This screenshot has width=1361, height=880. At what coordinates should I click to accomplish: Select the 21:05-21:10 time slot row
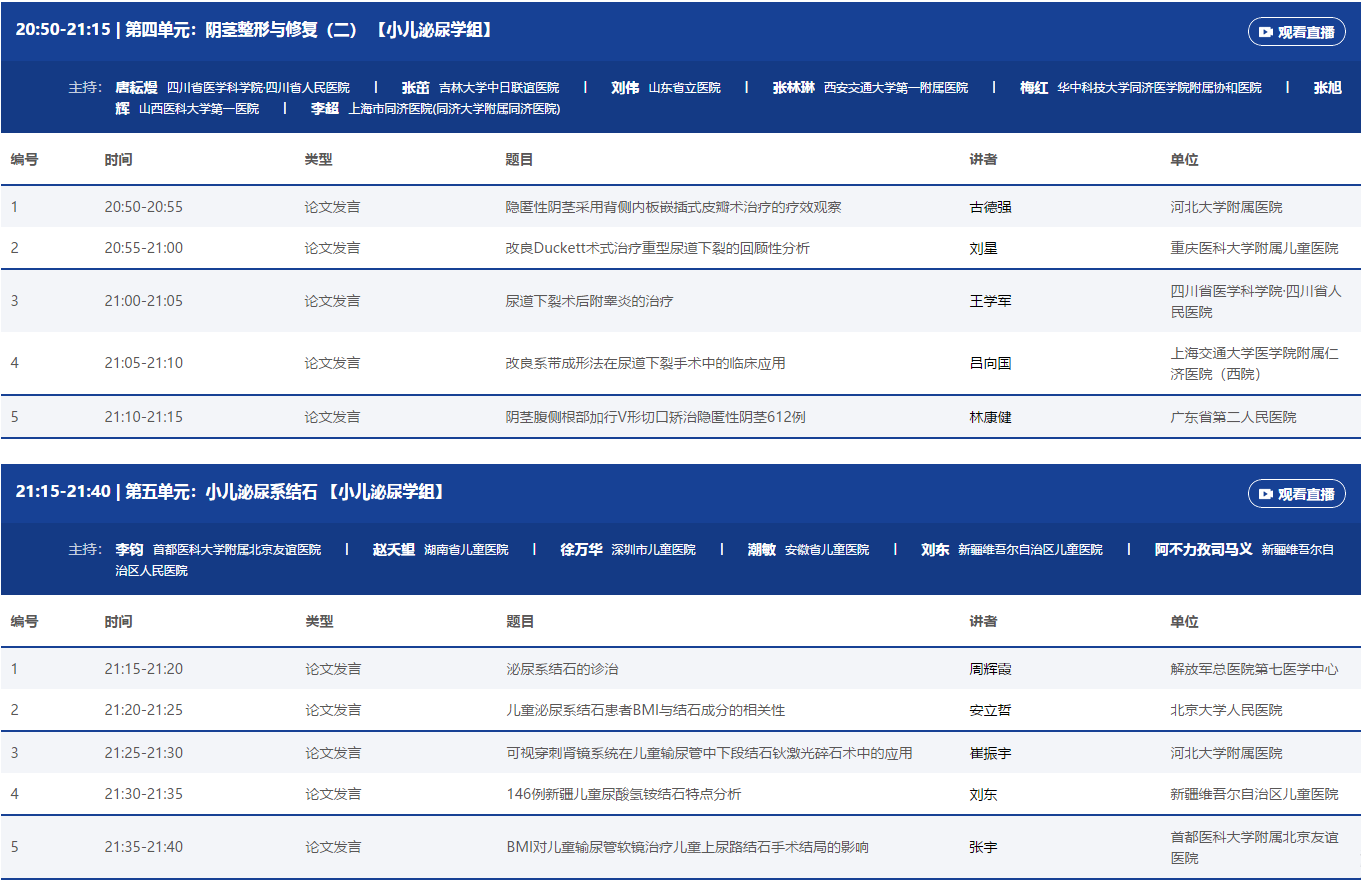pyautogui.click(x=144, y=363)
